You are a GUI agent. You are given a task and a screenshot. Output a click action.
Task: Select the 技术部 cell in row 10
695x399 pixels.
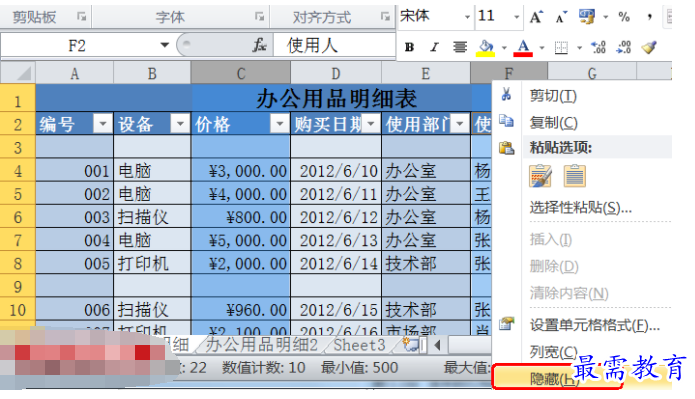[x=426, y=309]
